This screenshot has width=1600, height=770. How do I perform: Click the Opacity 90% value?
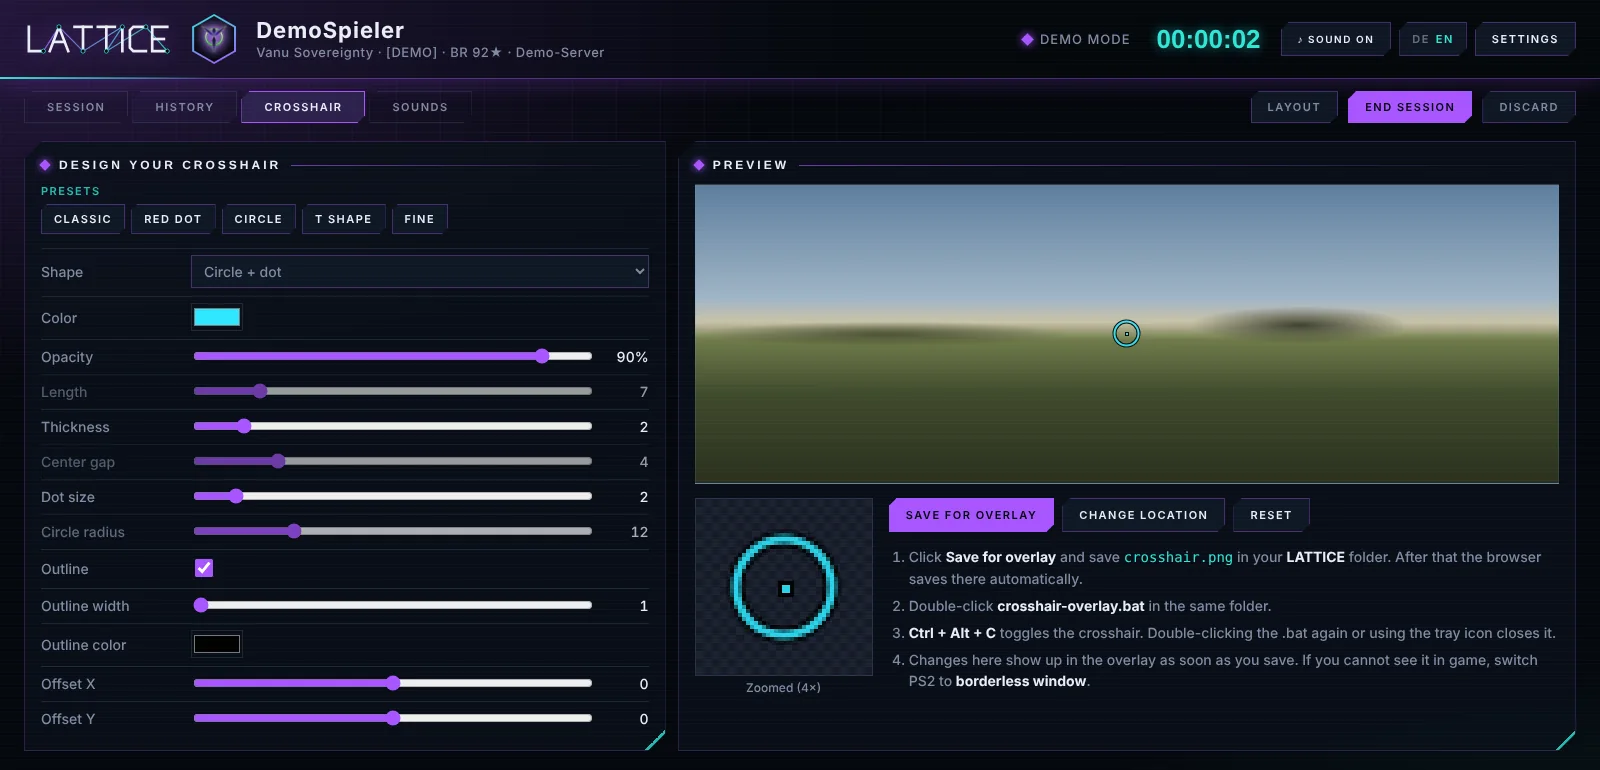click(x=632, y=357)
